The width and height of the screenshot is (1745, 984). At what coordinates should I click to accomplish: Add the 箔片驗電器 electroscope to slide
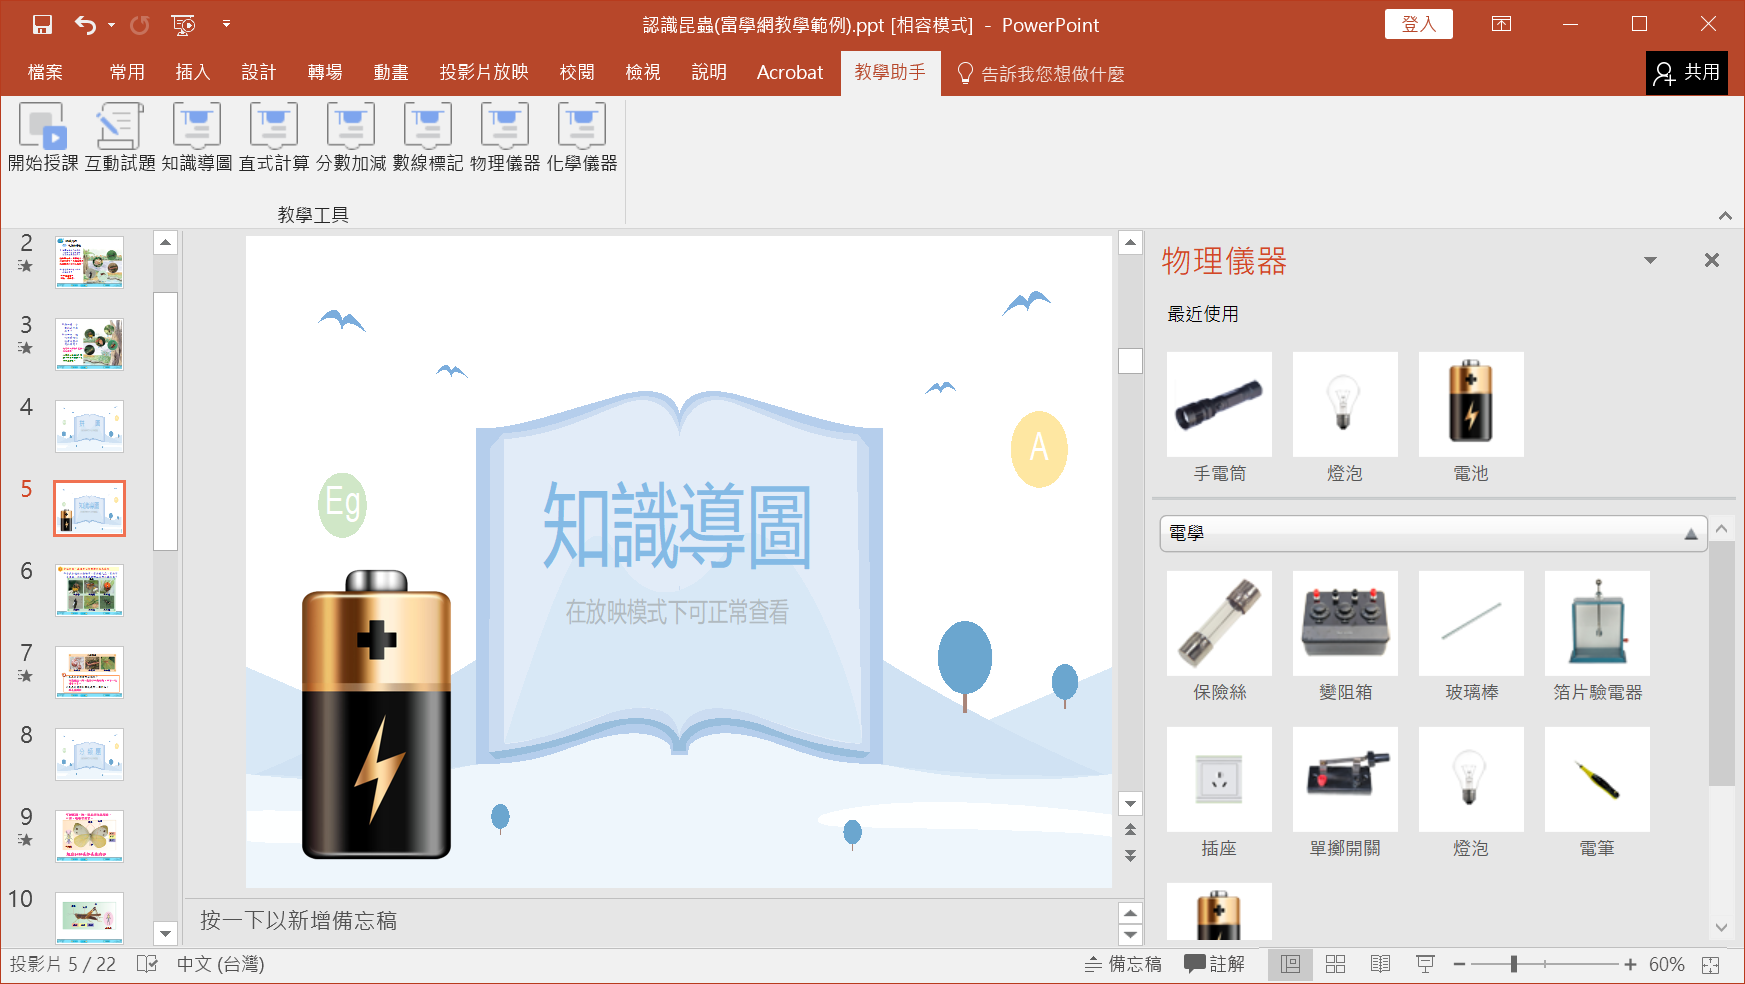[x=1597, y=624]
